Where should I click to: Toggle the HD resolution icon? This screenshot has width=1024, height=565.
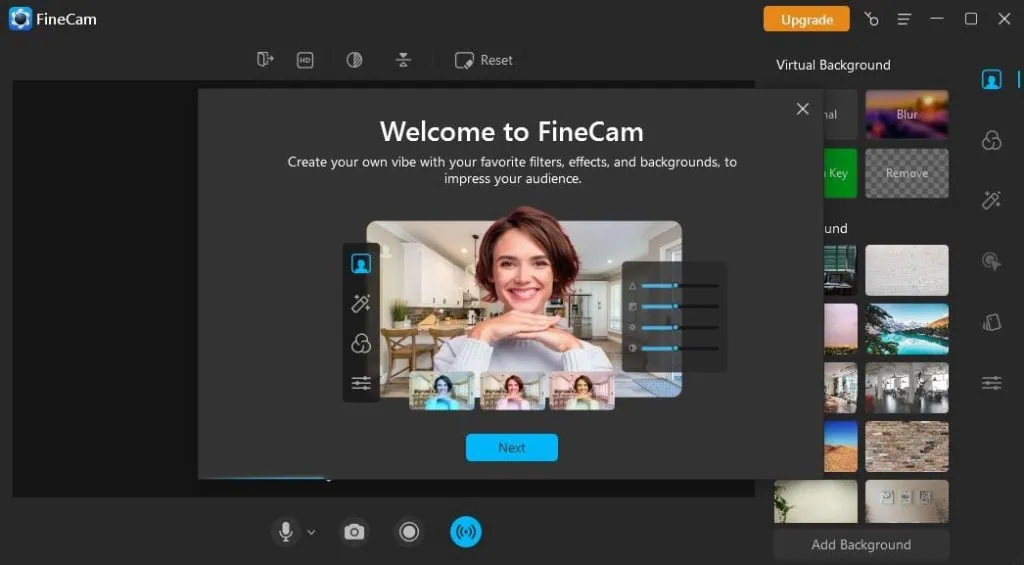[305, 60]
